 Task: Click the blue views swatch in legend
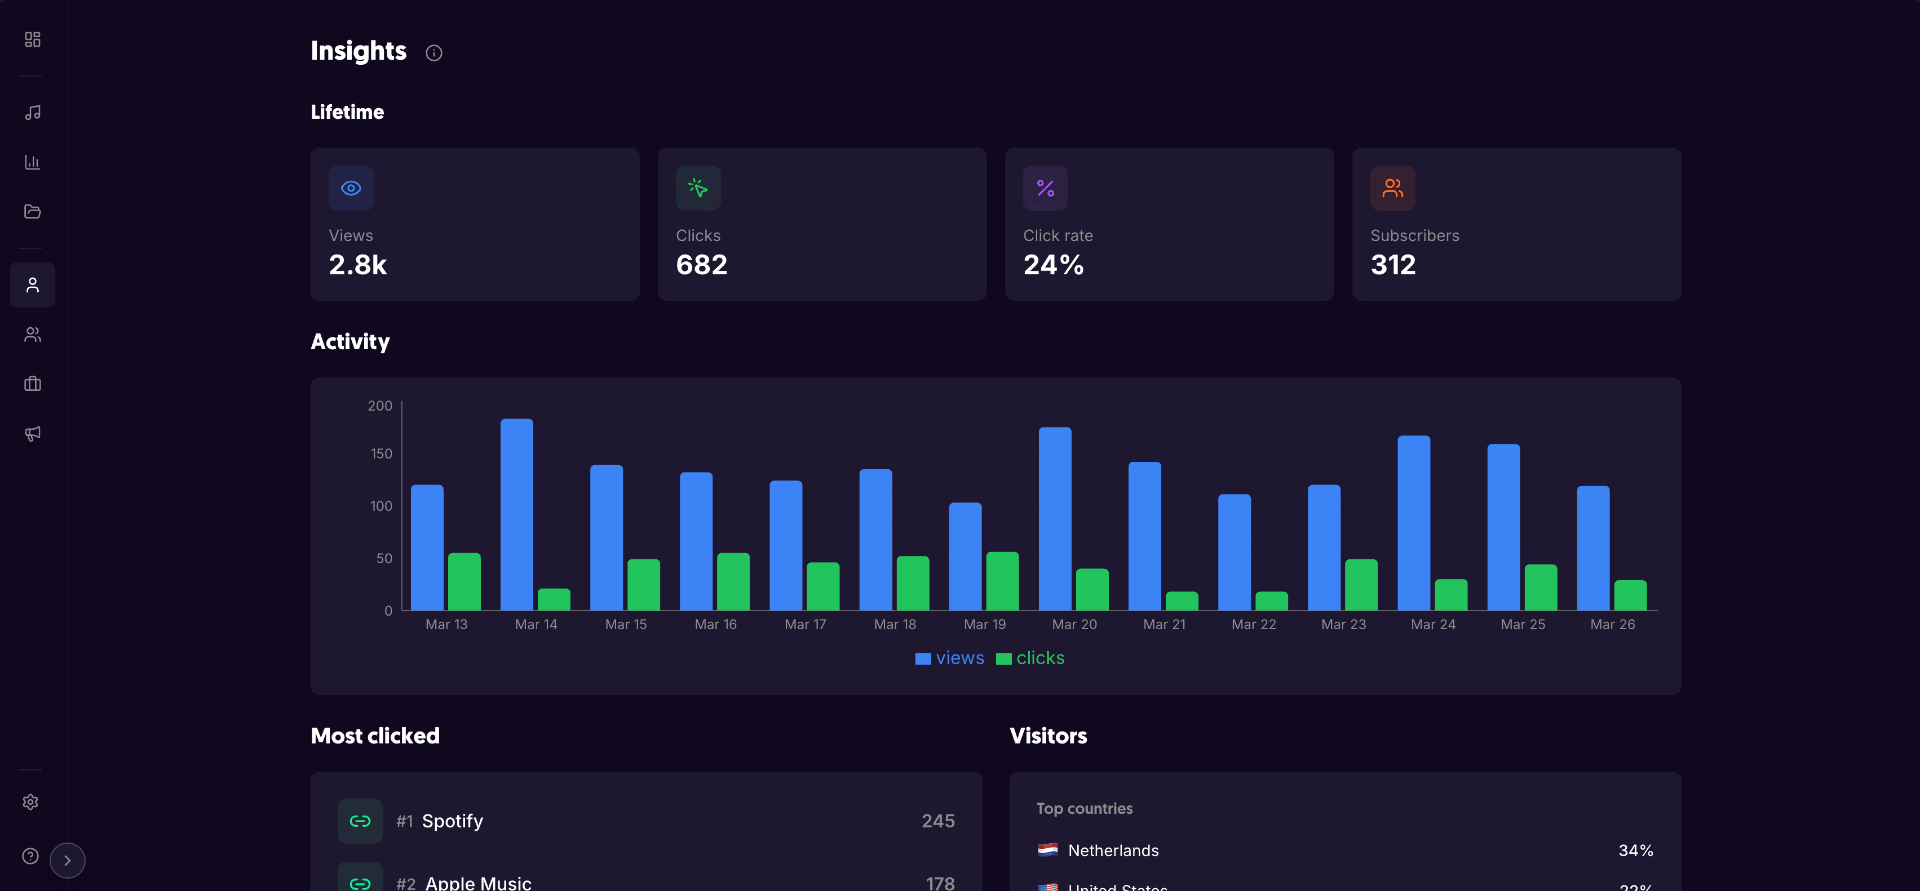[923, 659]
